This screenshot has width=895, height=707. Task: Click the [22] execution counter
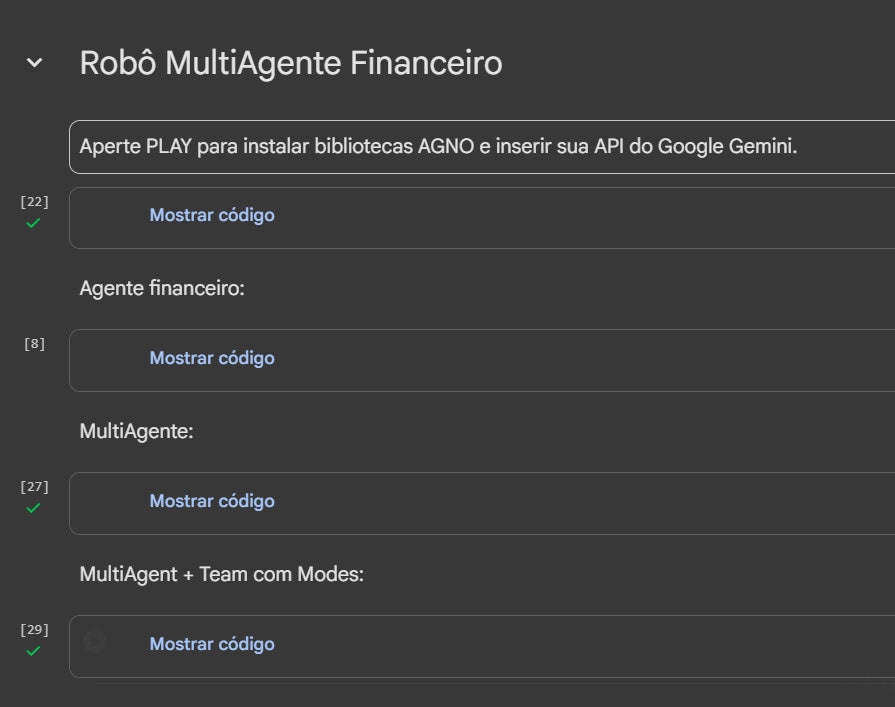(x=34, y=201)
